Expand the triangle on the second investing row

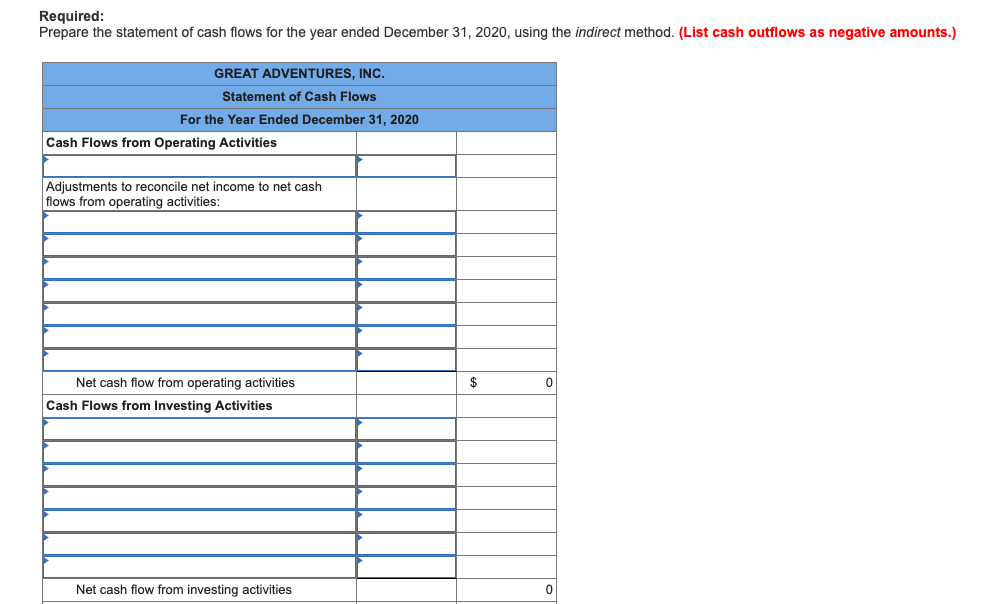point(45,445)
